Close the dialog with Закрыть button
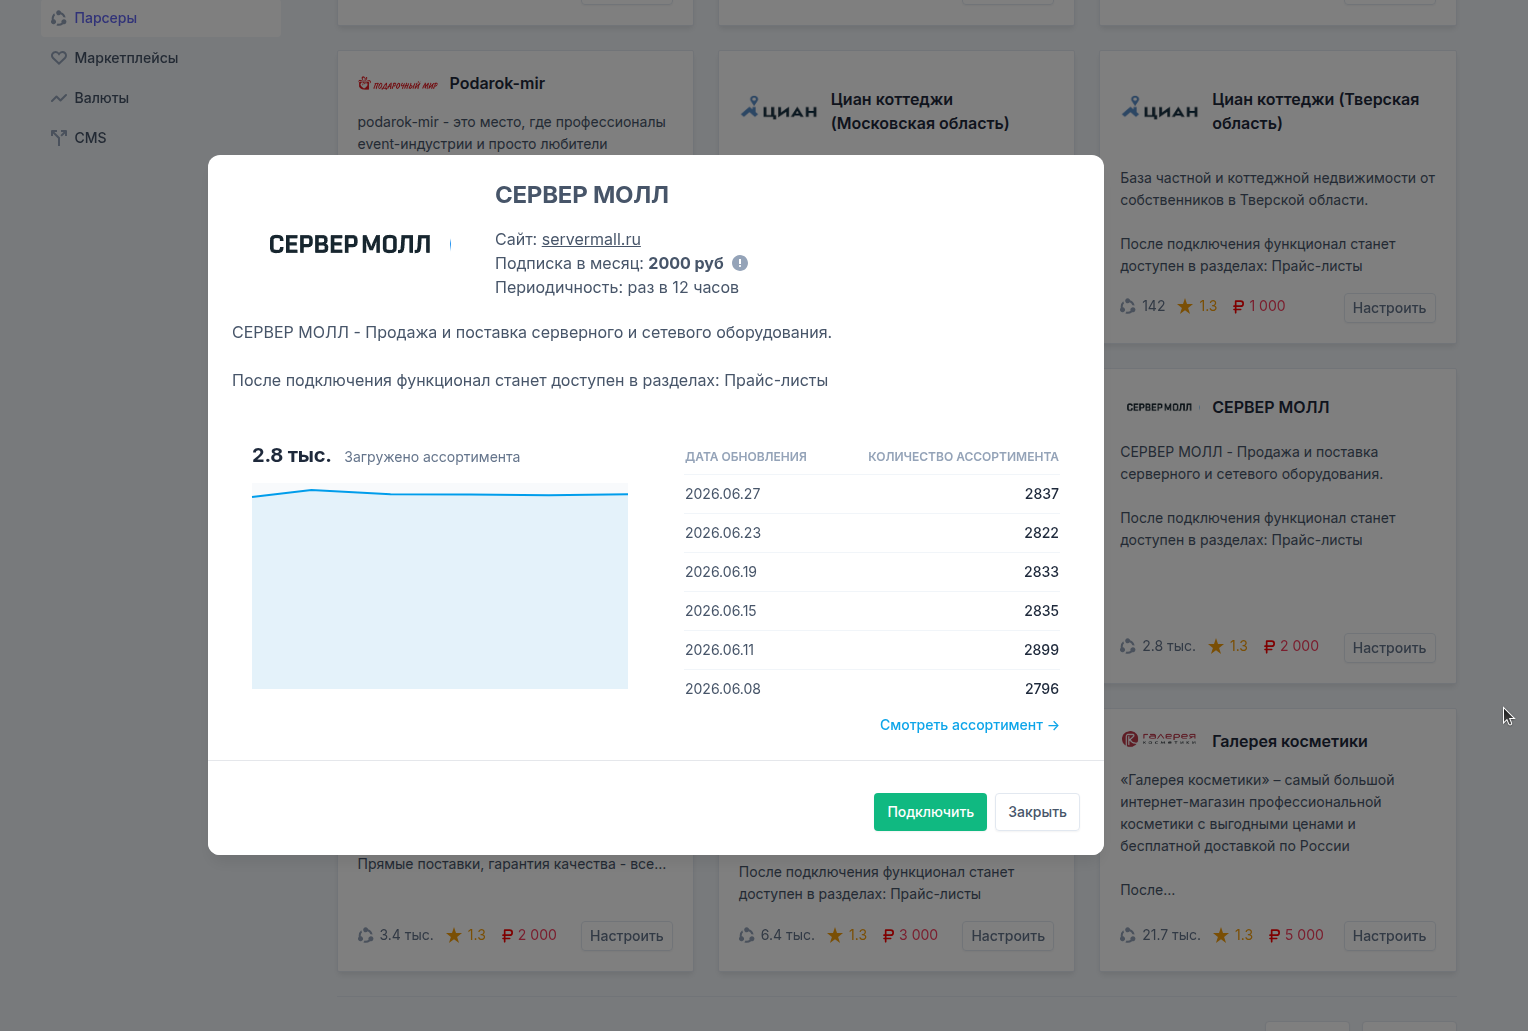1528x1031 pixels. pyautogui.click(x=1037, y=812)
